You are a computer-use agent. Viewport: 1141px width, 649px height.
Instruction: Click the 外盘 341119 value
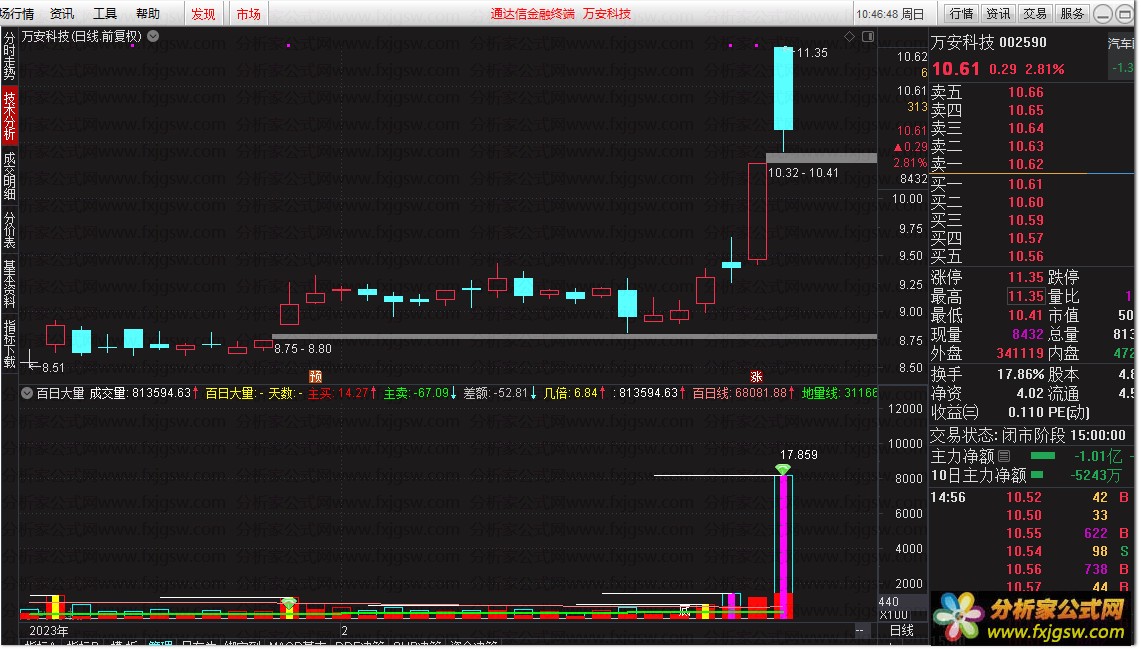click(1020, 353)
